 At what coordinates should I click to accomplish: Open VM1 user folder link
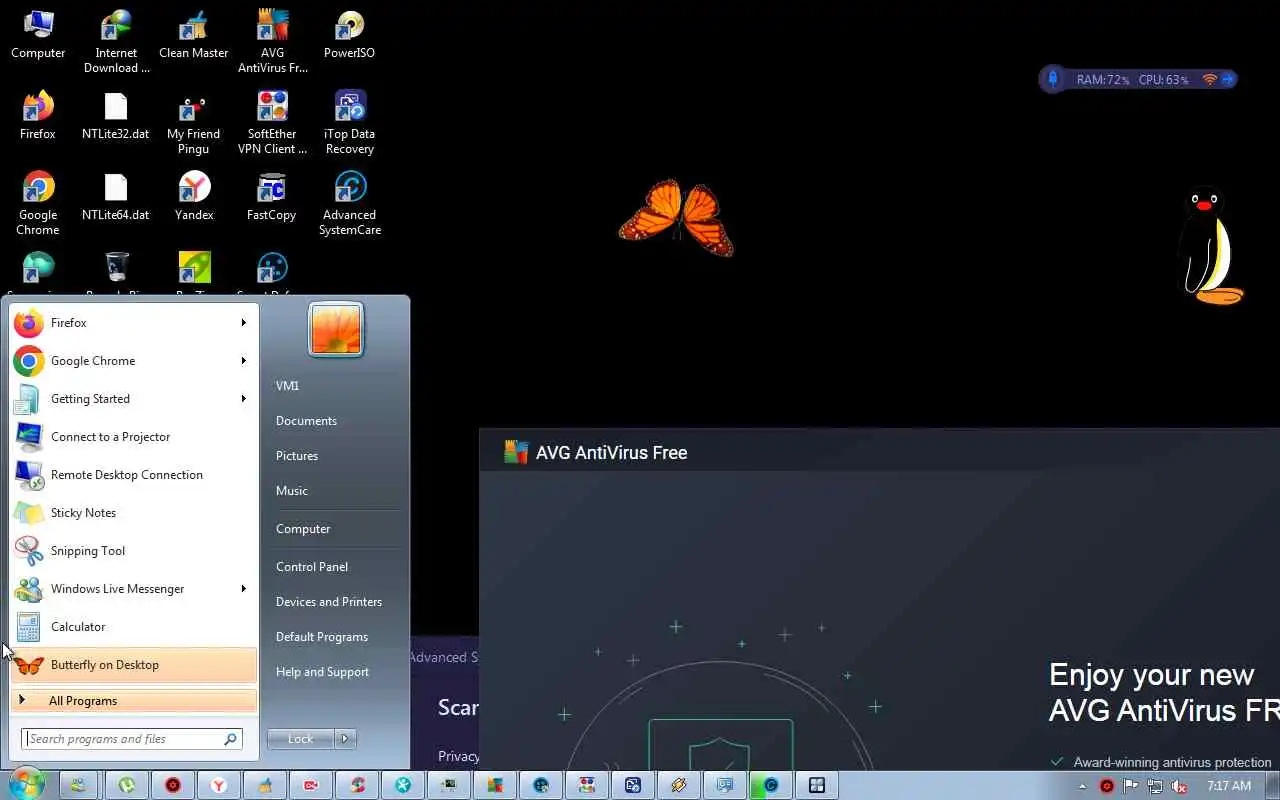pyautogui.click(x=288, y=386)
